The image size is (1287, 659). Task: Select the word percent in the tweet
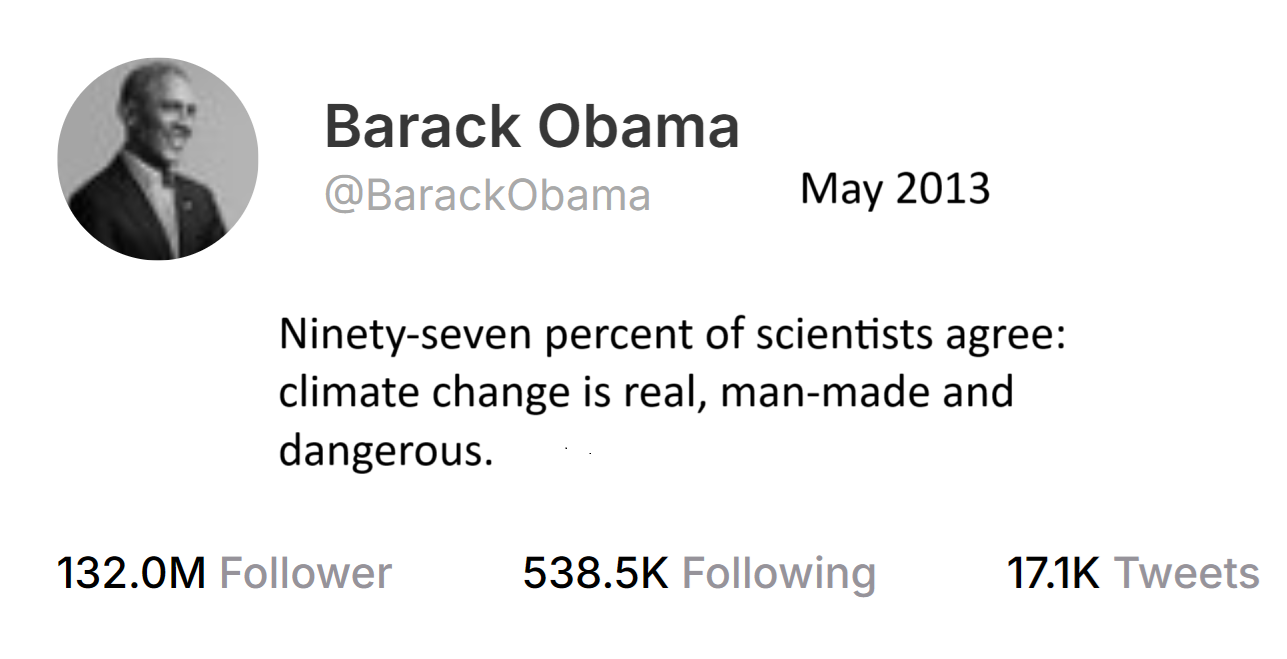click(x=611, y=336)
